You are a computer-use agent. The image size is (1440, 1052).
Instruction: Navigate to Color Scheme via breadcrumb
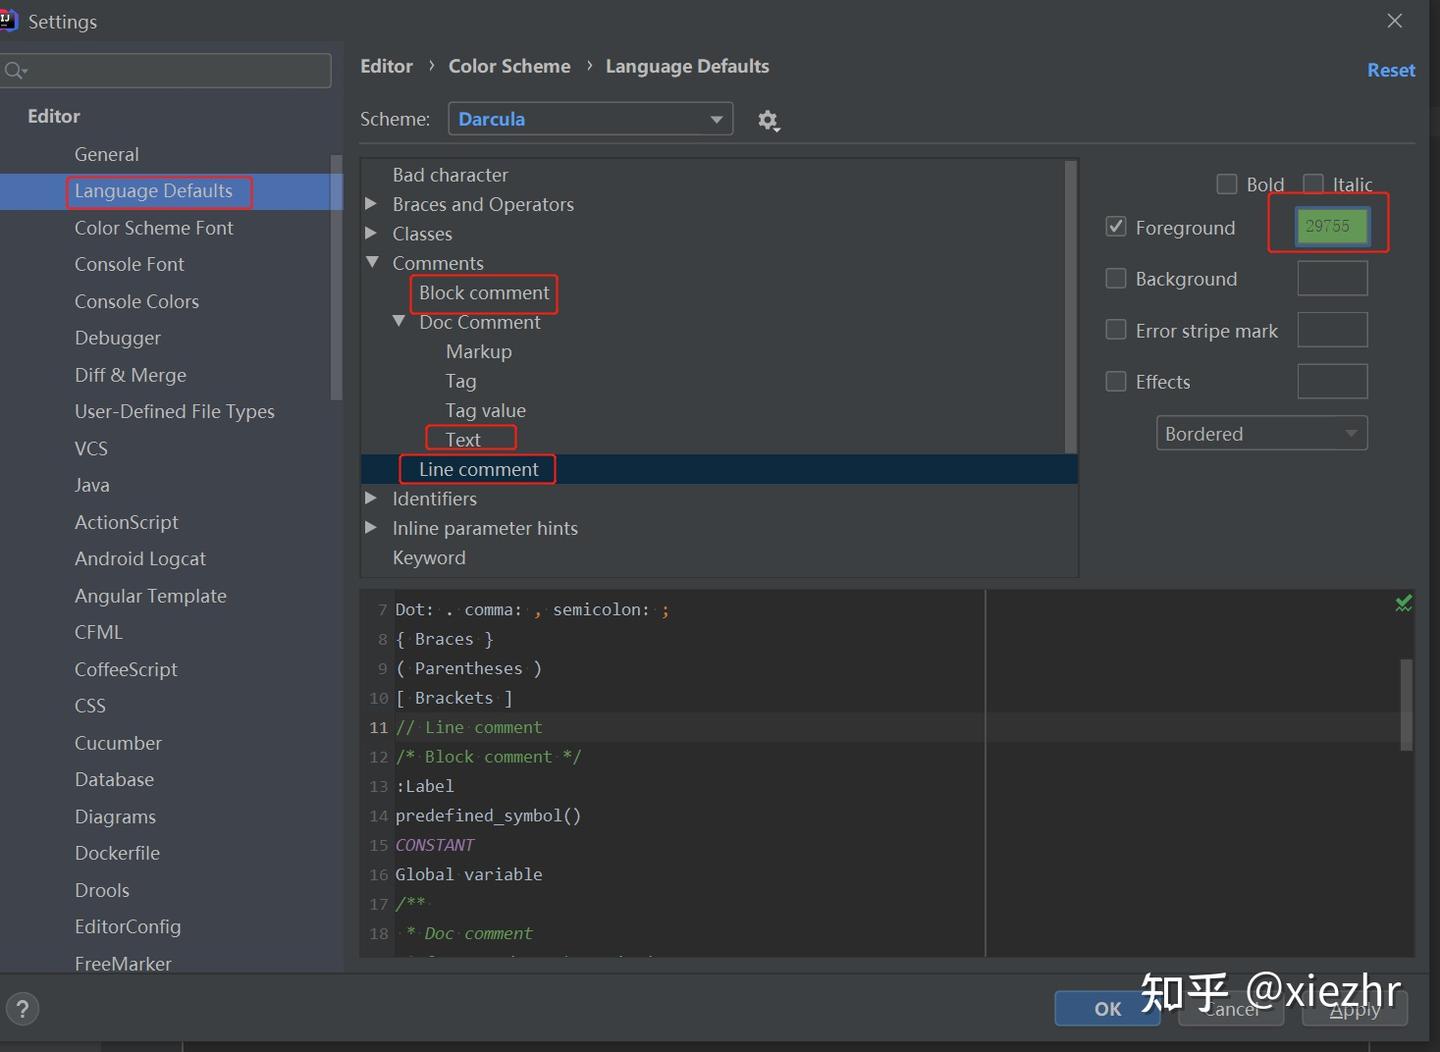point(509,66)
